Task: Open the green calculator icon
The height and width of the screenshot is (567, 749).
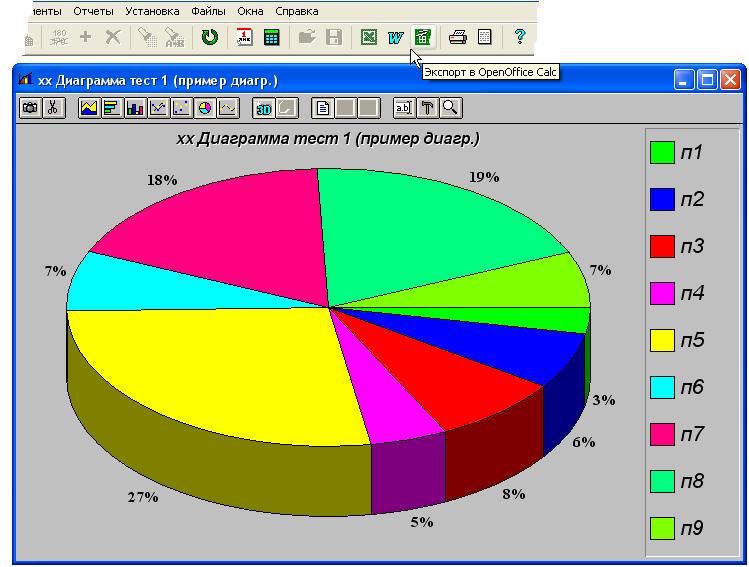Action: click(271, 37)
